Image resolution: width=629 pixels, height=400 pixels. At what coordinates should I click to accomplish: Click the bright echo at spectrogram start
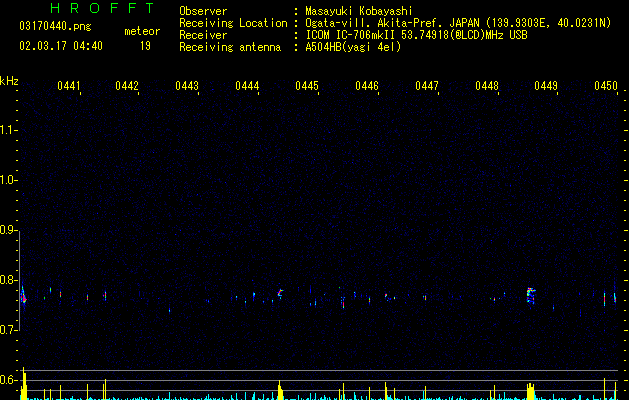click(23, 295)
